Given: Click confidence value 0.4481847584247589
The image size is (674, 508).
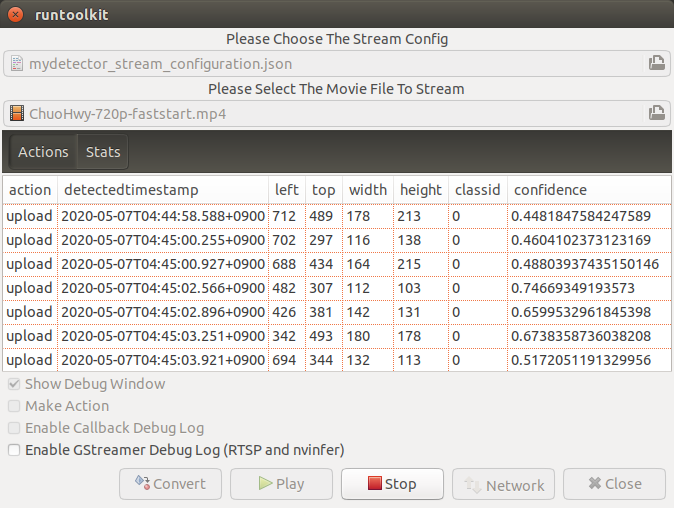Looking at the screenshot, I should coord(581,216).
